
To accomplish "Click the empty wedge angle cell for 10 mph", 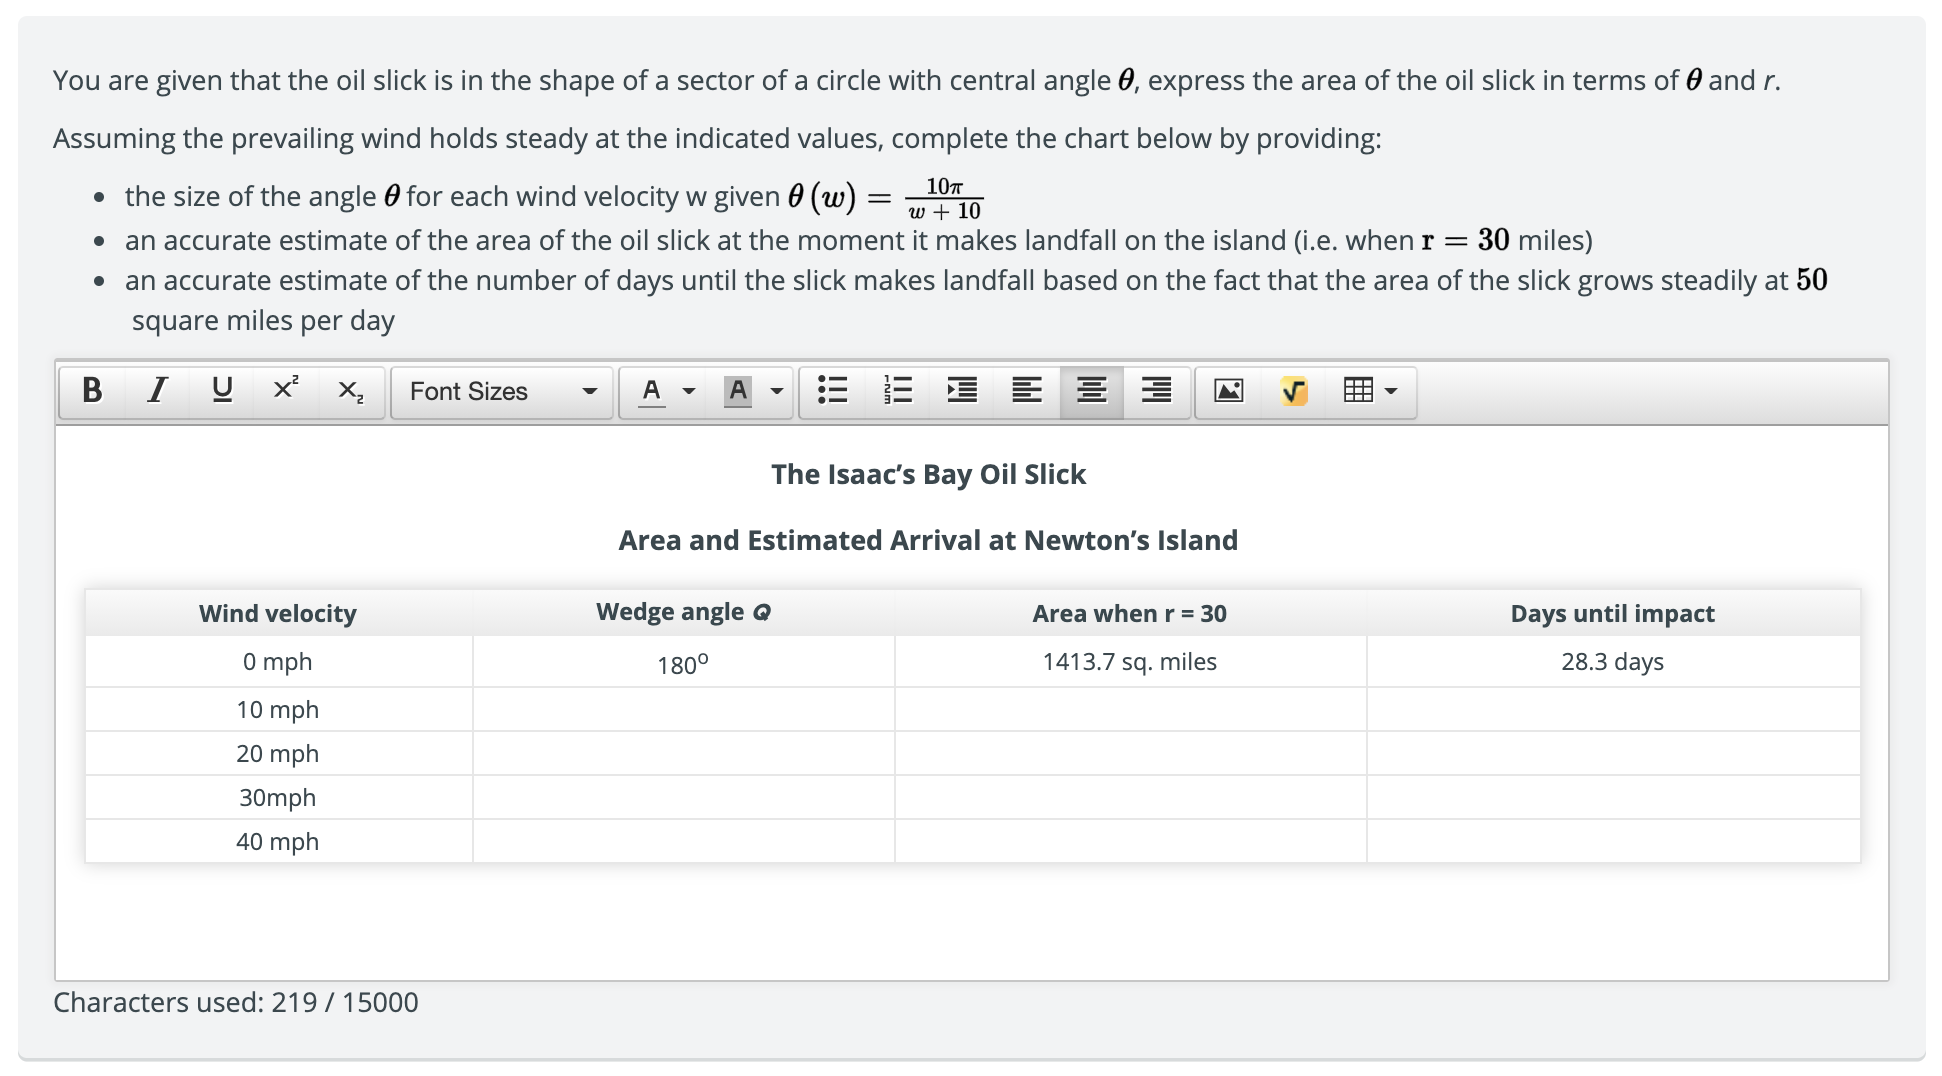I will click(683, 709).
